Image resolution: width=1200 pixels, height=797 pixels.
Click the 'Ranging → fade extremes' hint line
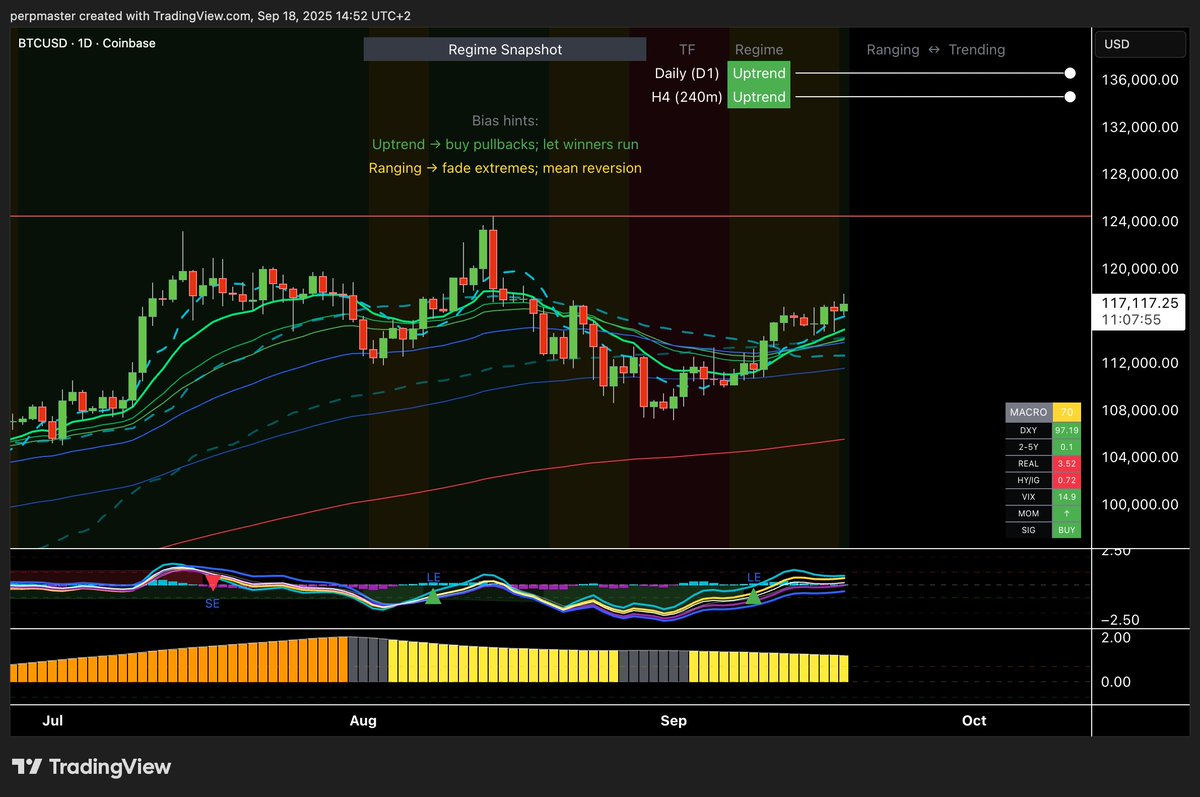tap(505, 168)
